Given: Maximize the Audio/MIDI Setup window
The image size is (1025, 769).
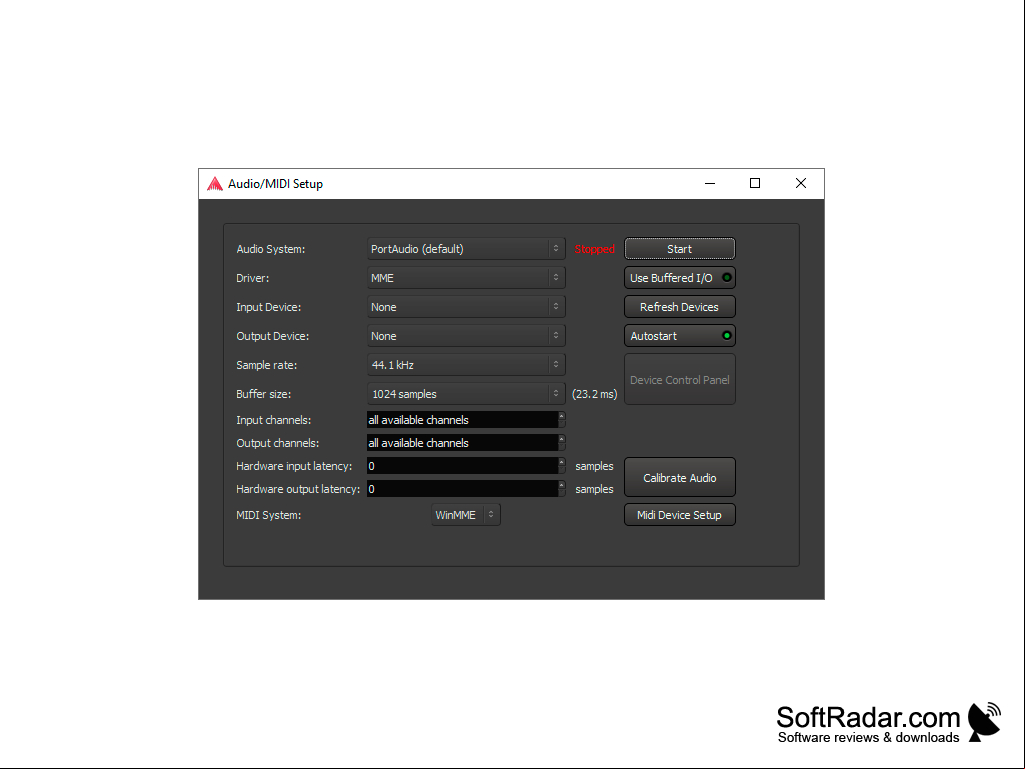Looking at the screenshot, I should [x=755, y=184].
